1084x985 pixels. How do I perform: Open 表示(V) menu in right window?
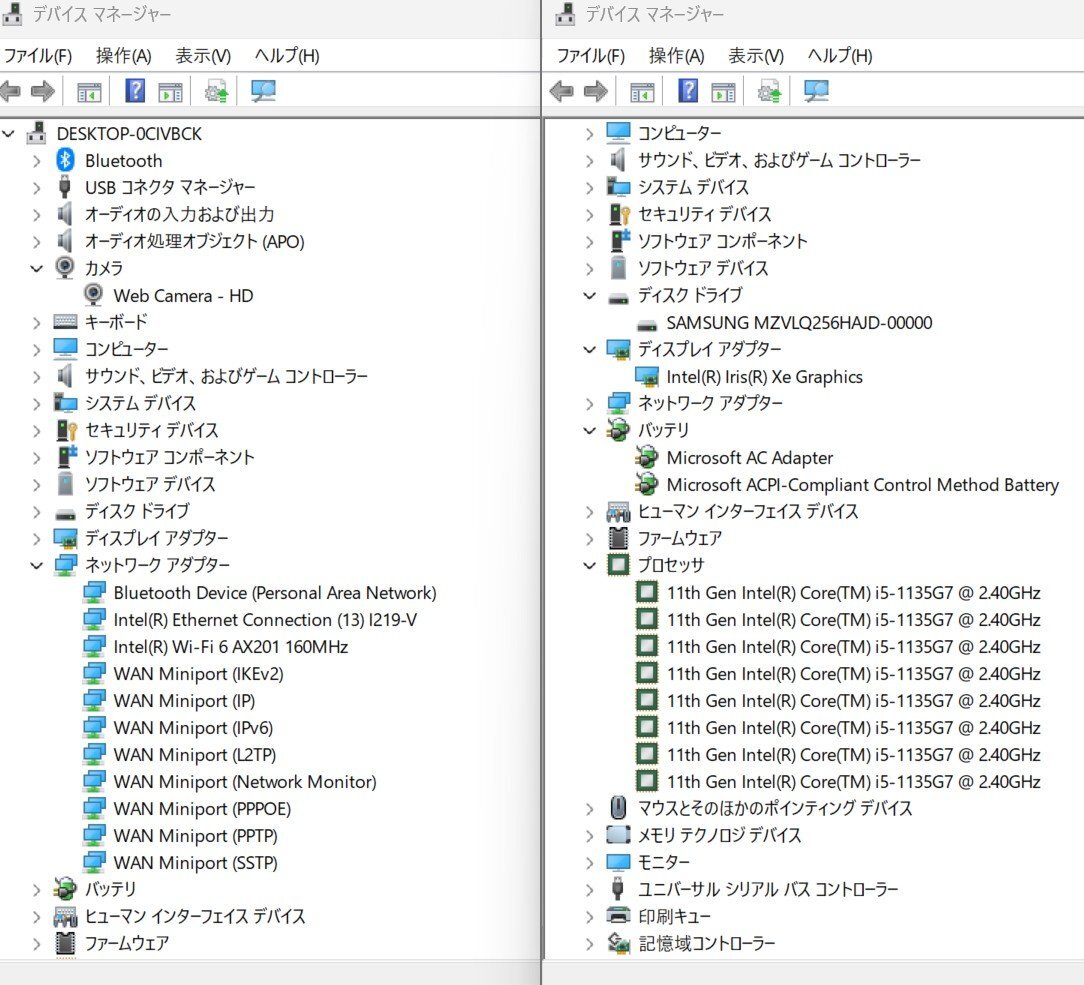pyautogui.click(x=756, y=55)
